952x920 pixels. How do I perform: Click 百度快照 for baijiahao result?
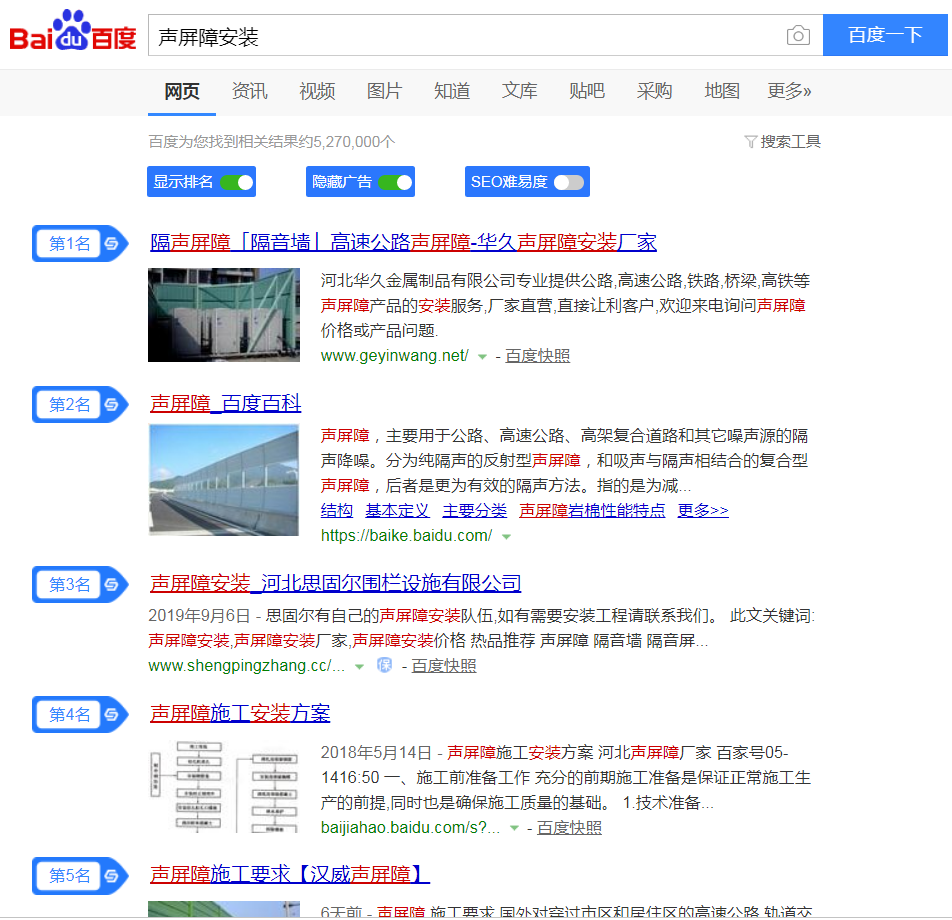[569, 827]
